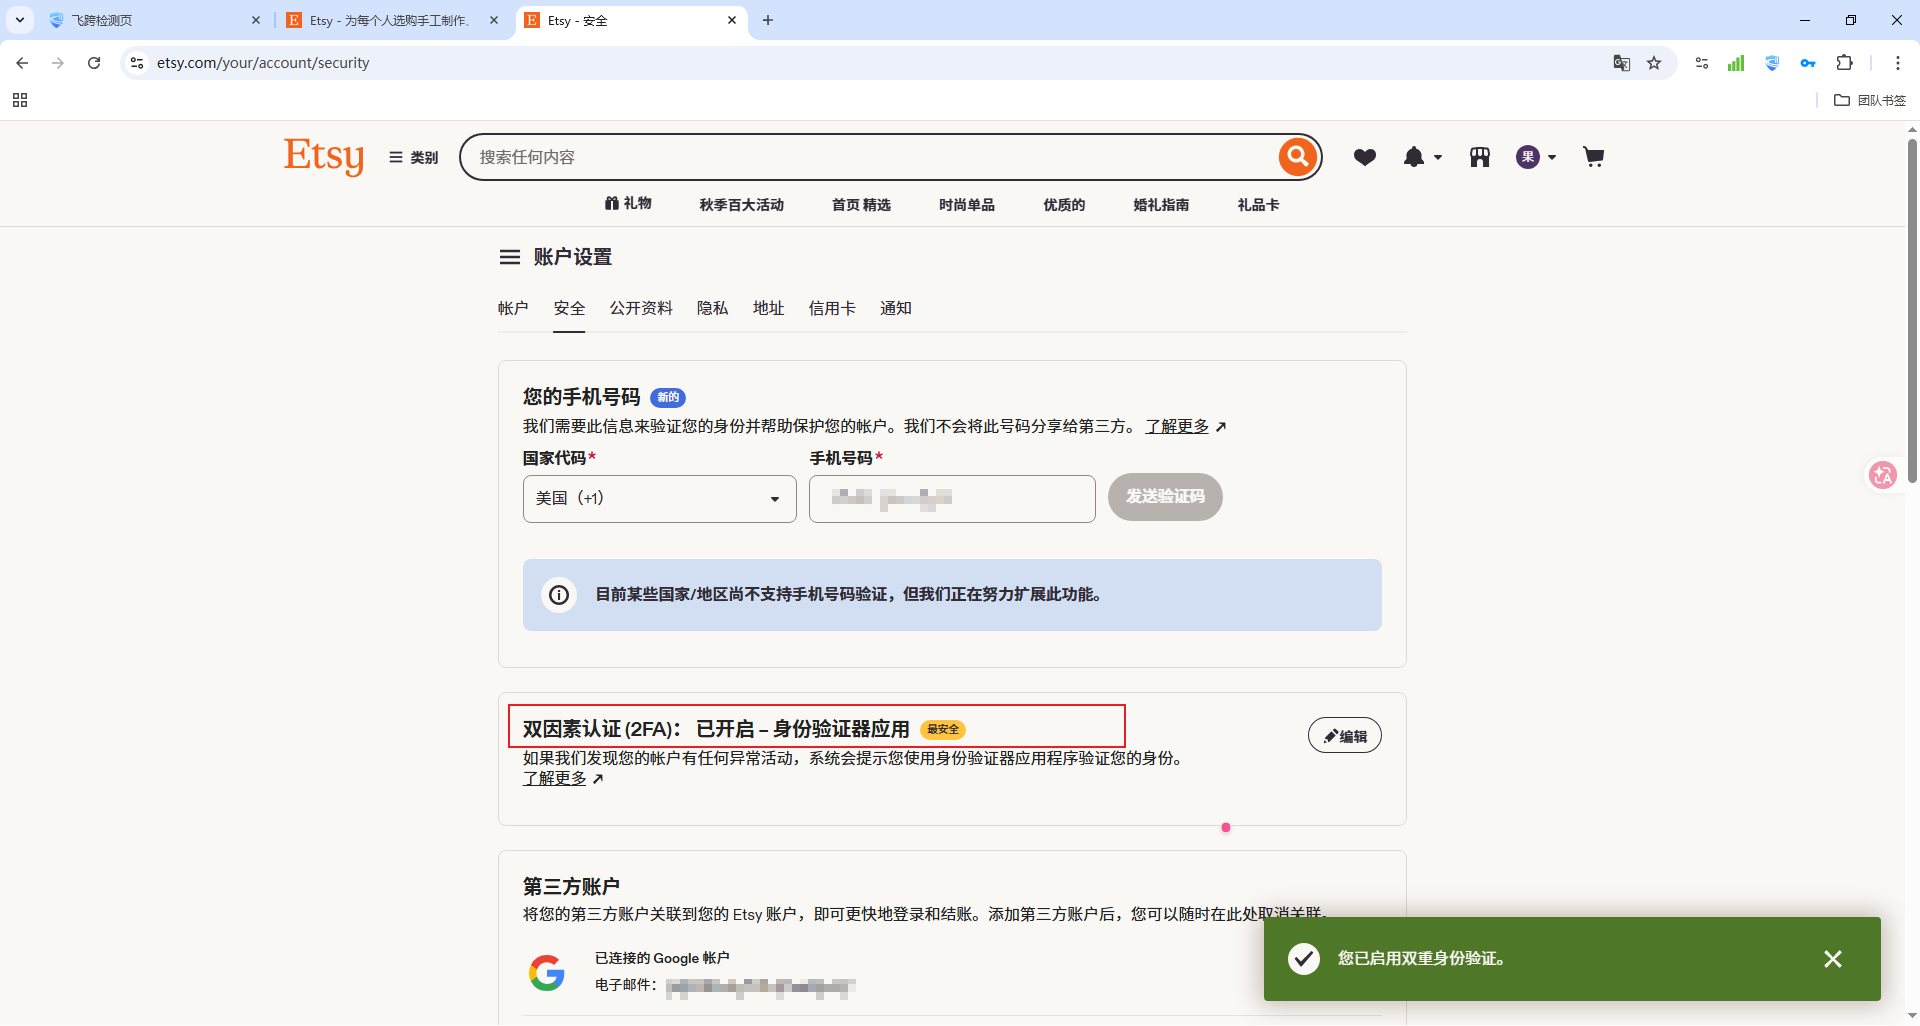Click the orange search magnifier button
Image resolution: width=1920 pixels, height=1026 pixels.
point(1297,157)
